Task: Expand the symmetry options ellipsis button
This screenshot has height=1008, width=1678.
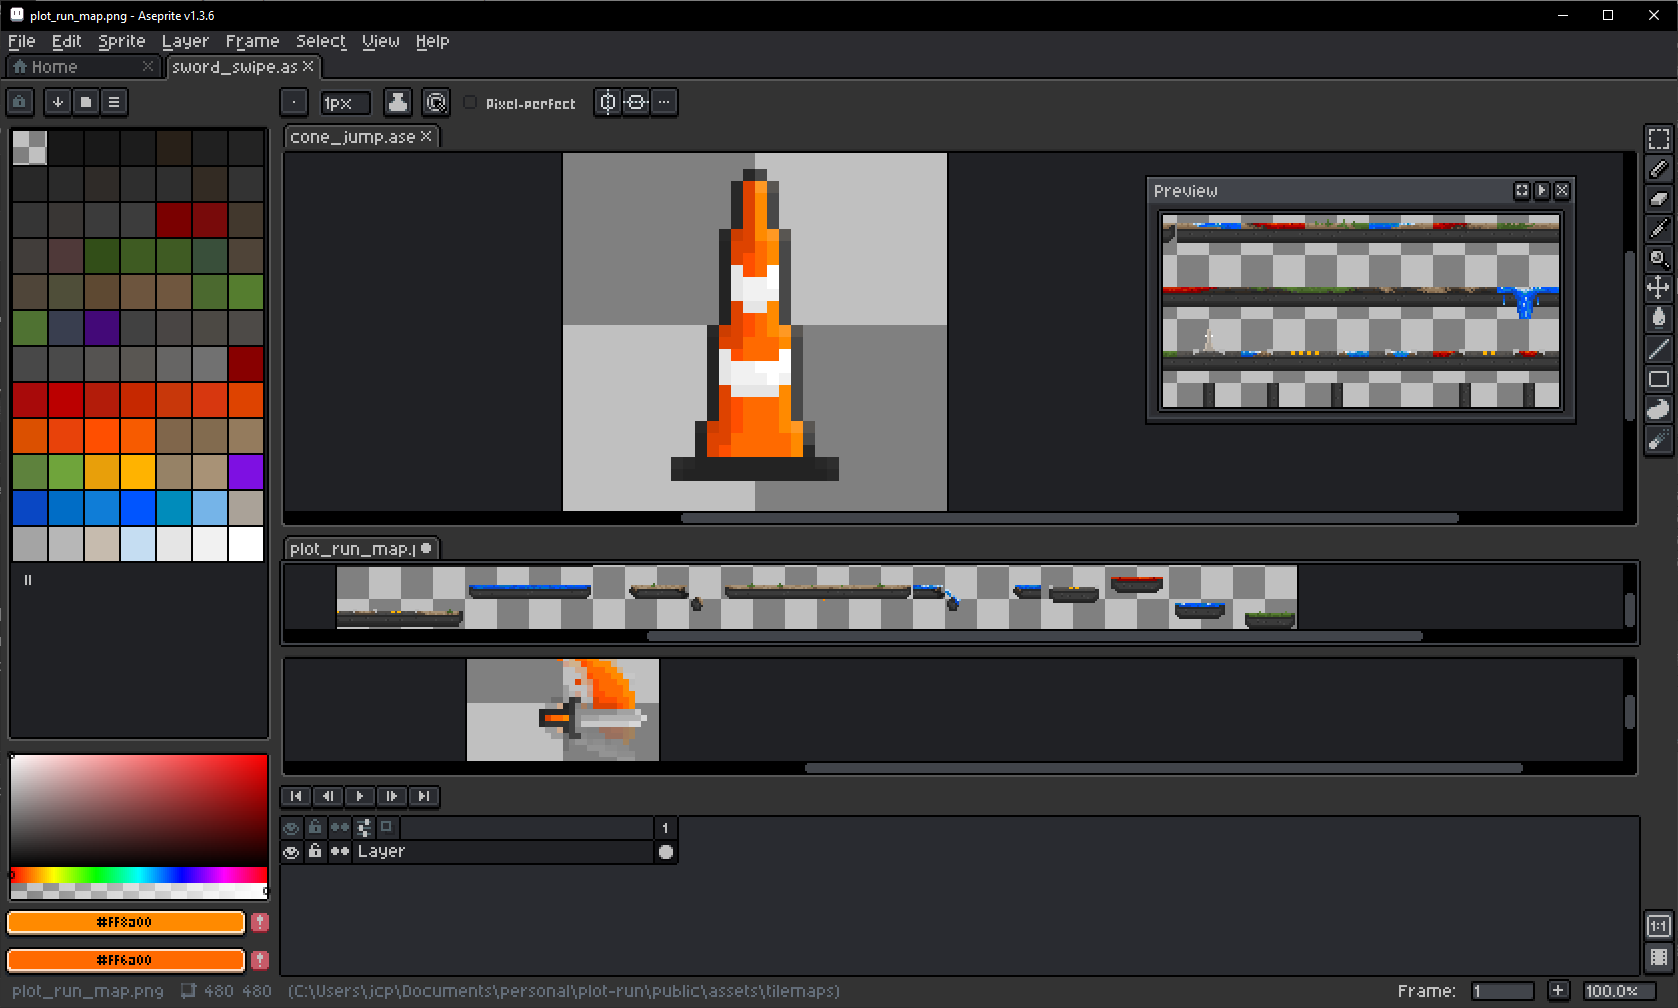Action: tap(664, 102)
